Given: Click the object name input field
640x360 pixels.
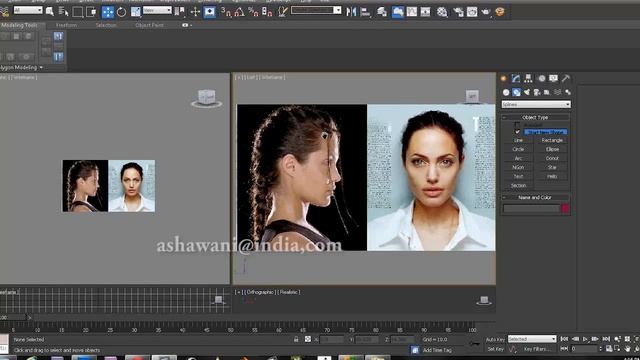Looking at the screenshot, I should (531, 209).
